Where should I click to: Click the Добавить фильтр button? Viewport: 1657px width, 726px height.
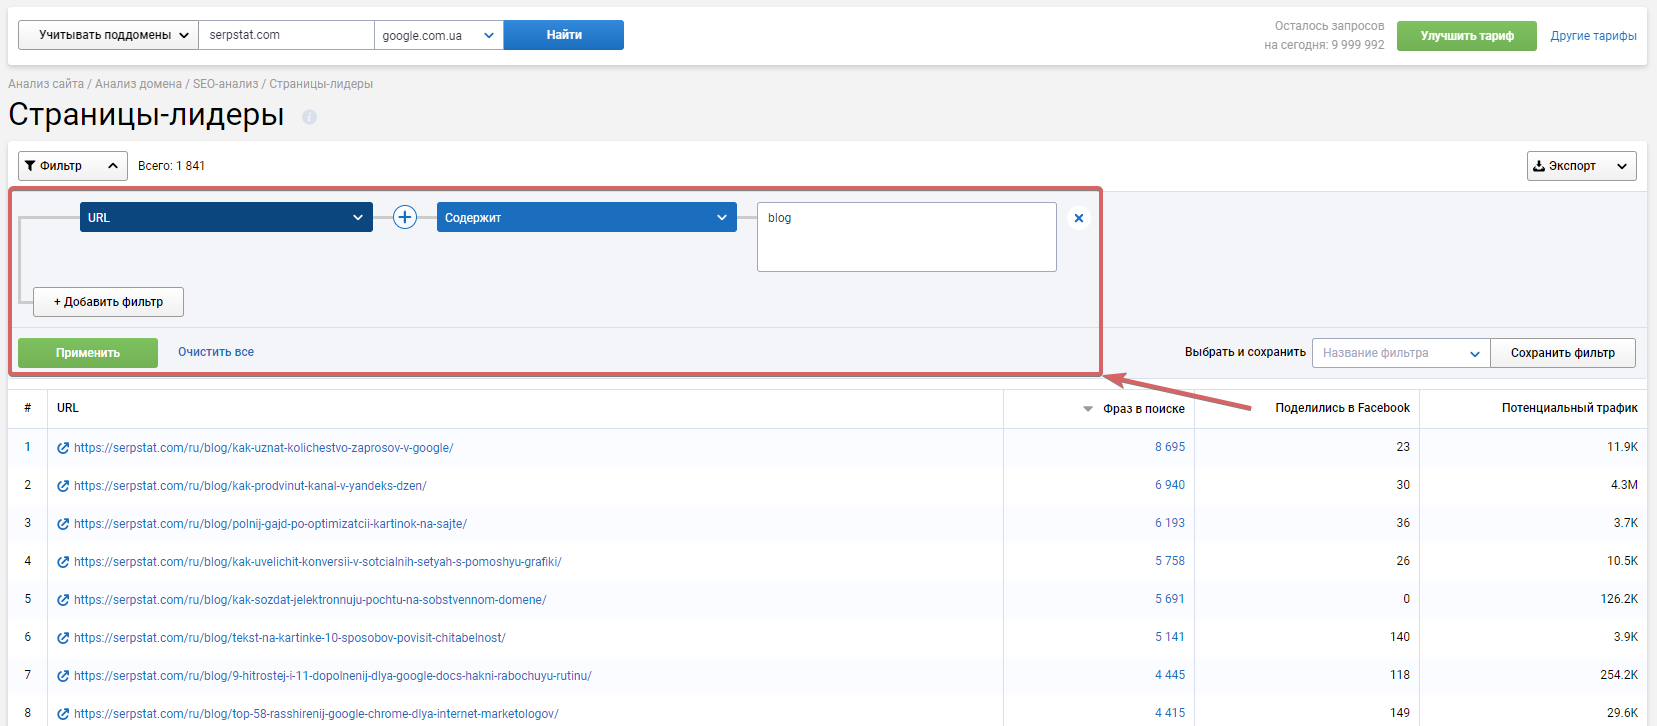click(x=108, y=302)
